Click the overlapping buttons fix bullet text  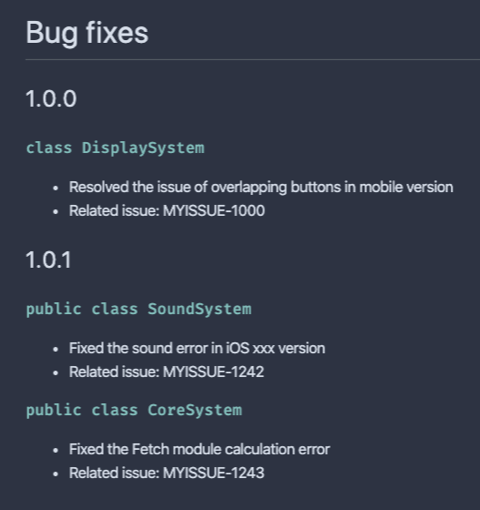tap(261, 187)
